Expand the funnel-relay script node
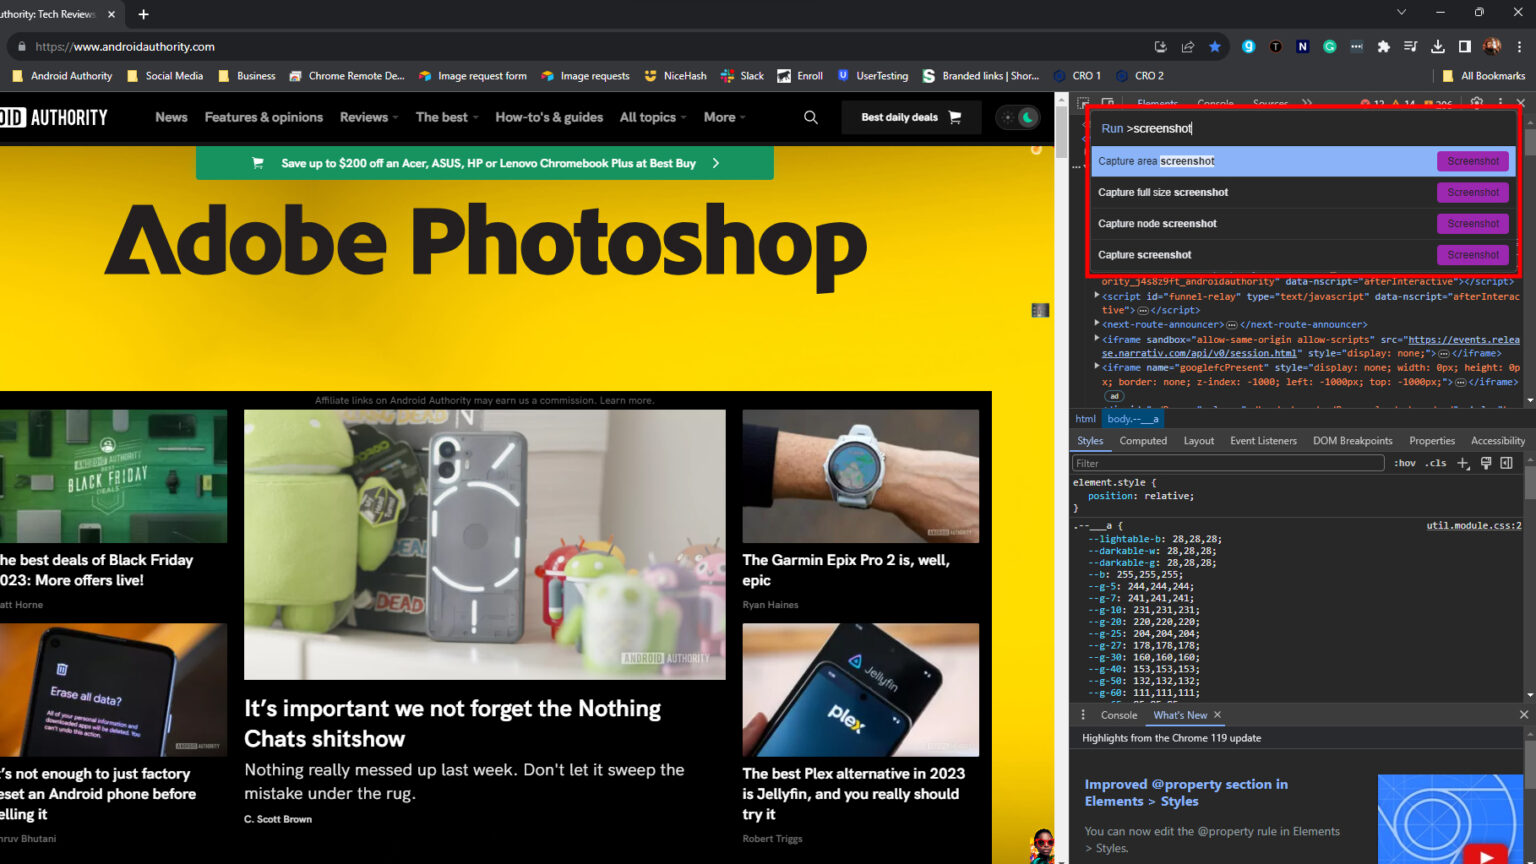The height and width of the screenshot is (864, 1536). [1097, 296]
